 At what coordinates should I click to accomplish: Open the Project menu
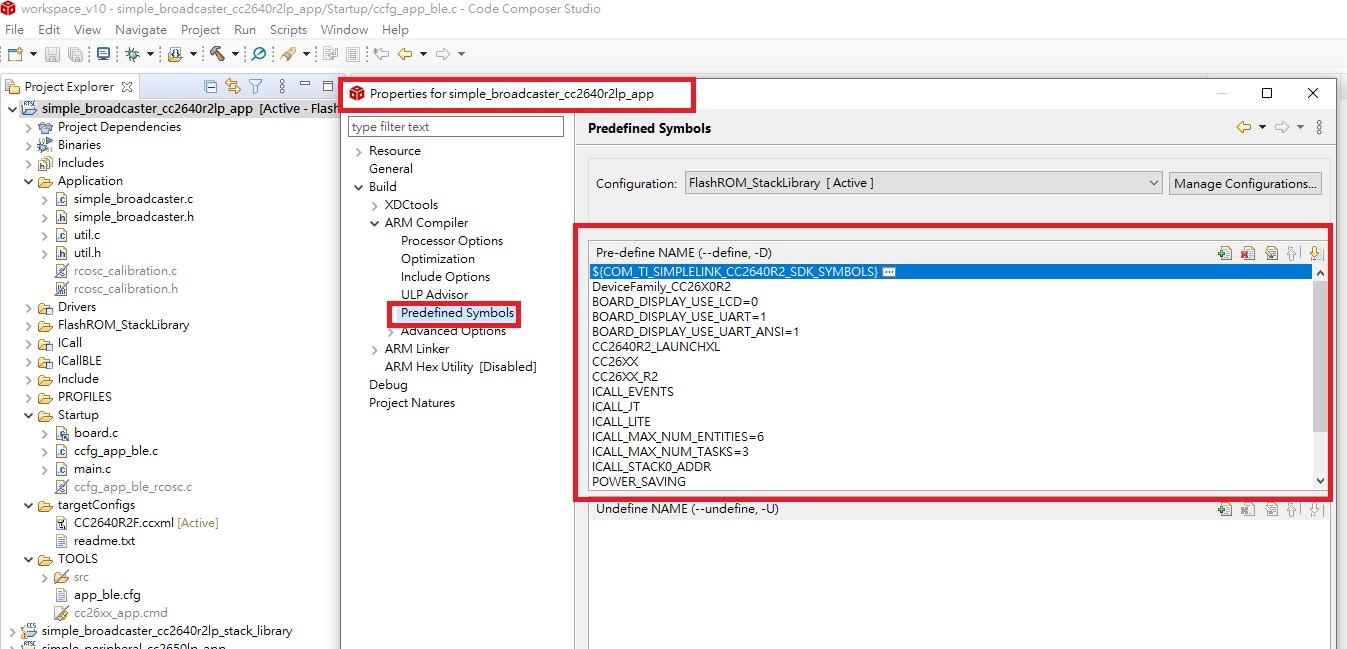click(x=200, y=30)
